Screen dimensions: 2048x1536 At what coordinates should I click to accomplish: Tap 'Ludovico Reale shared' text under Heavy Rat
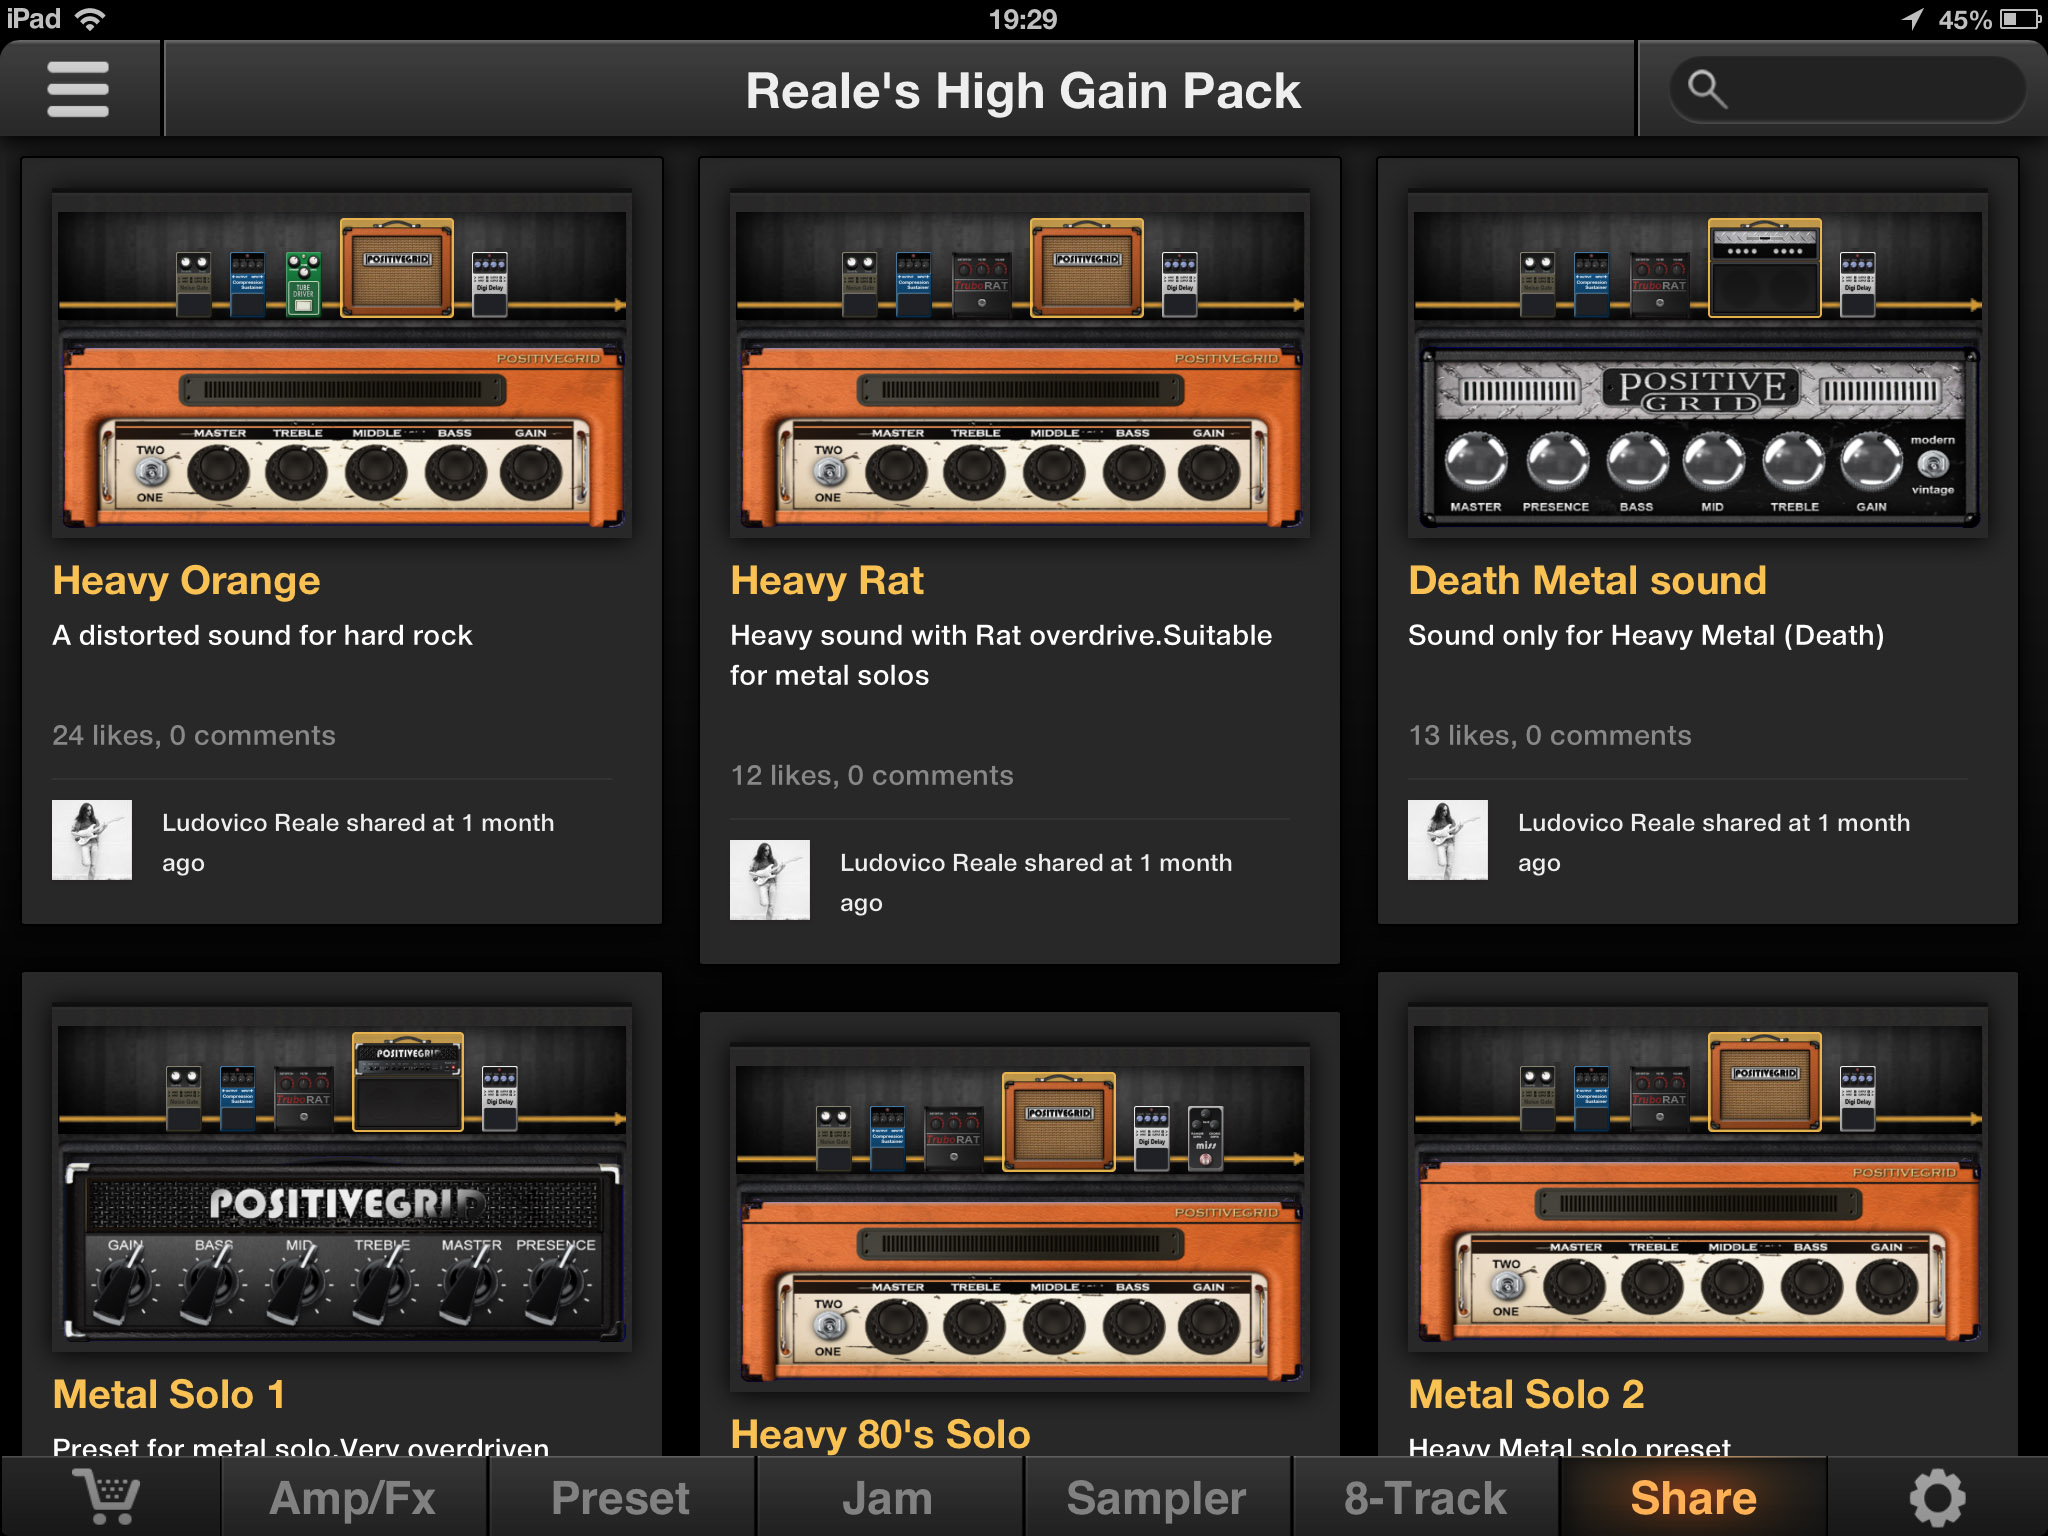[1036, 882]
